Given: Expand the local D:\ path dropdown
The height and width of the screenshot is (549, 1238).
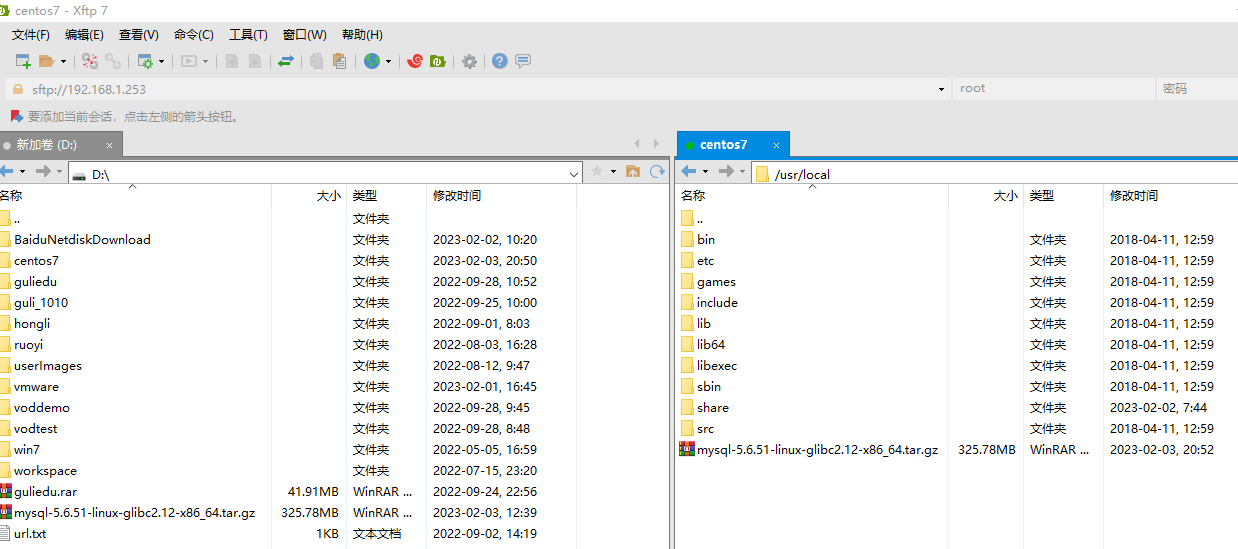Looking at the screenshot, I should point(573,173).
